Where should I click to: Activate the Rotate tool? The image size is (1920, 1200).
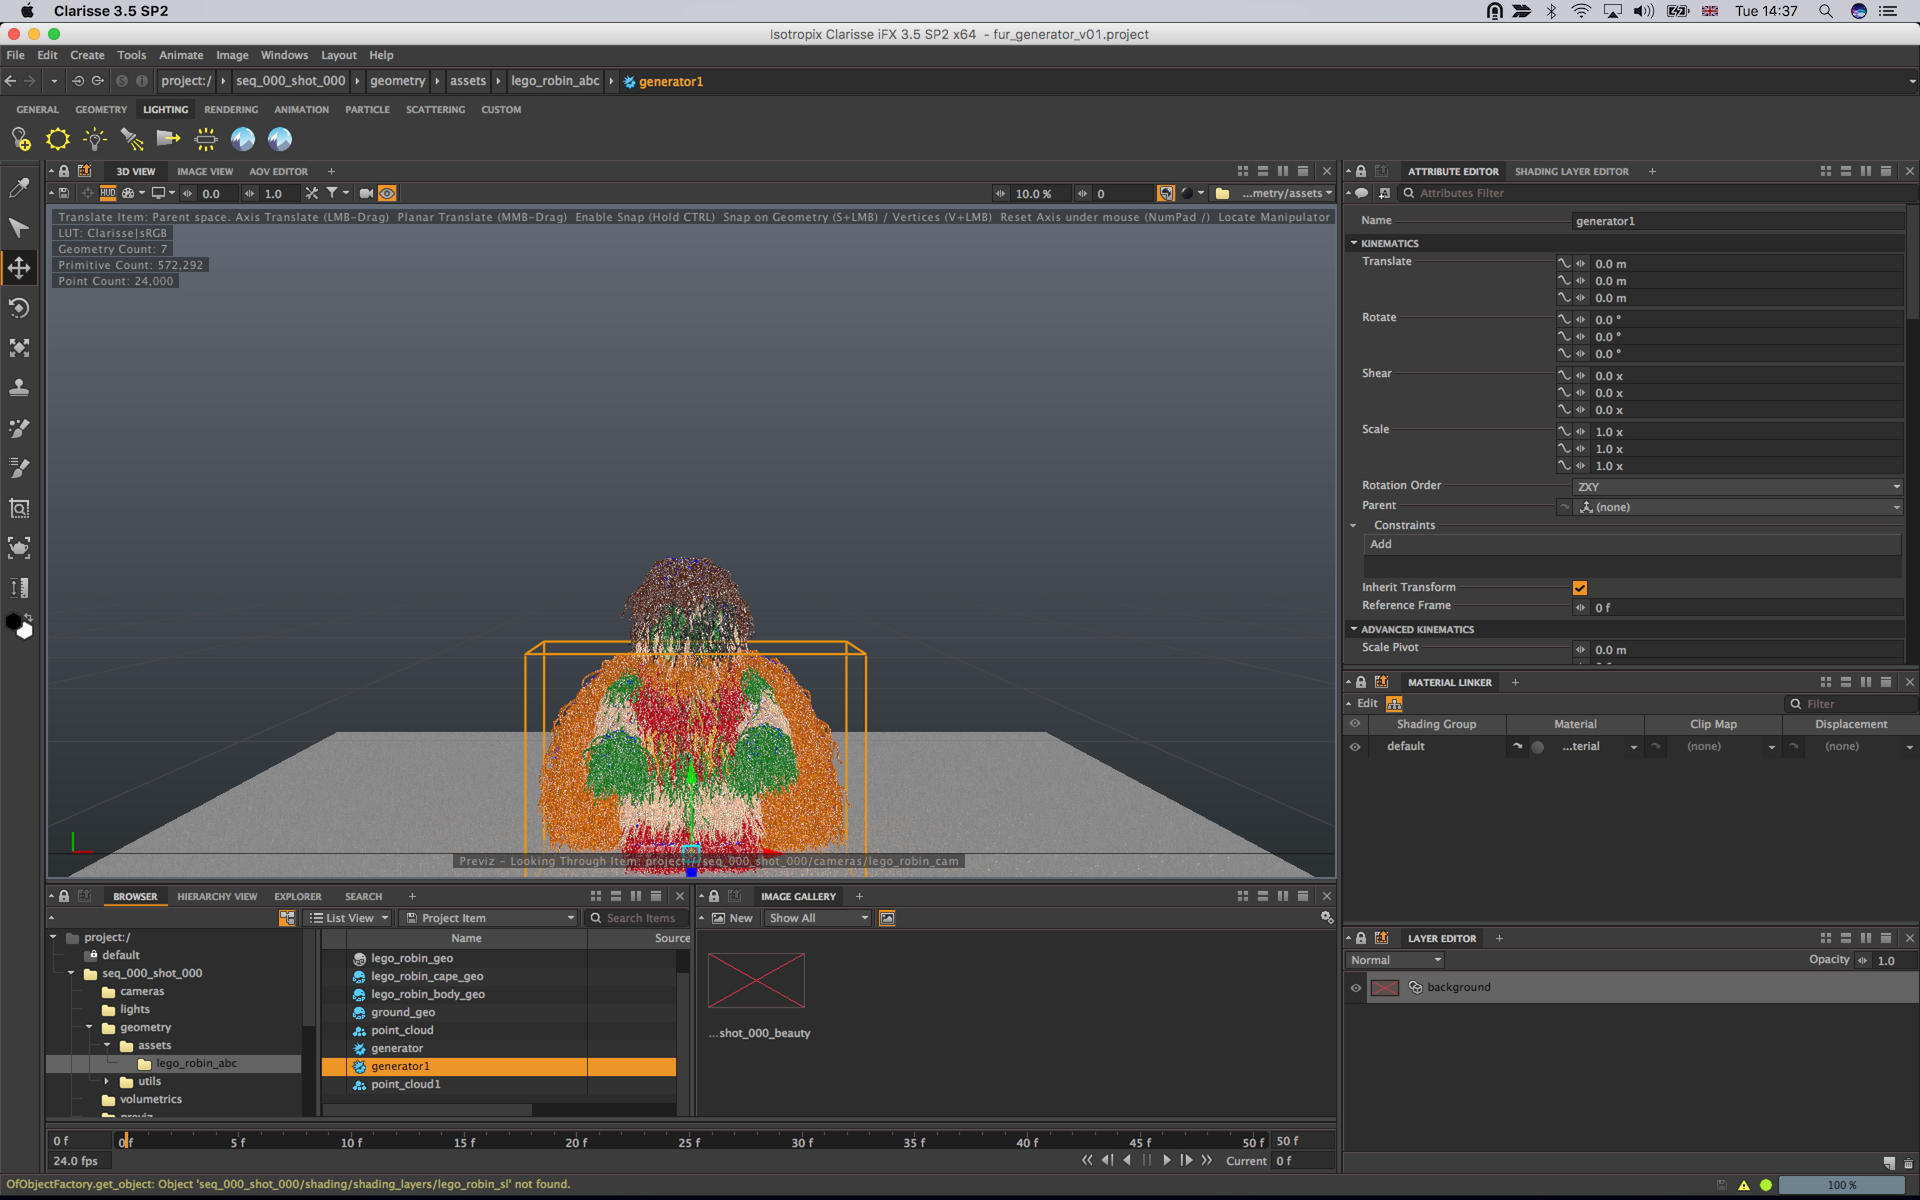click(19, 308)
